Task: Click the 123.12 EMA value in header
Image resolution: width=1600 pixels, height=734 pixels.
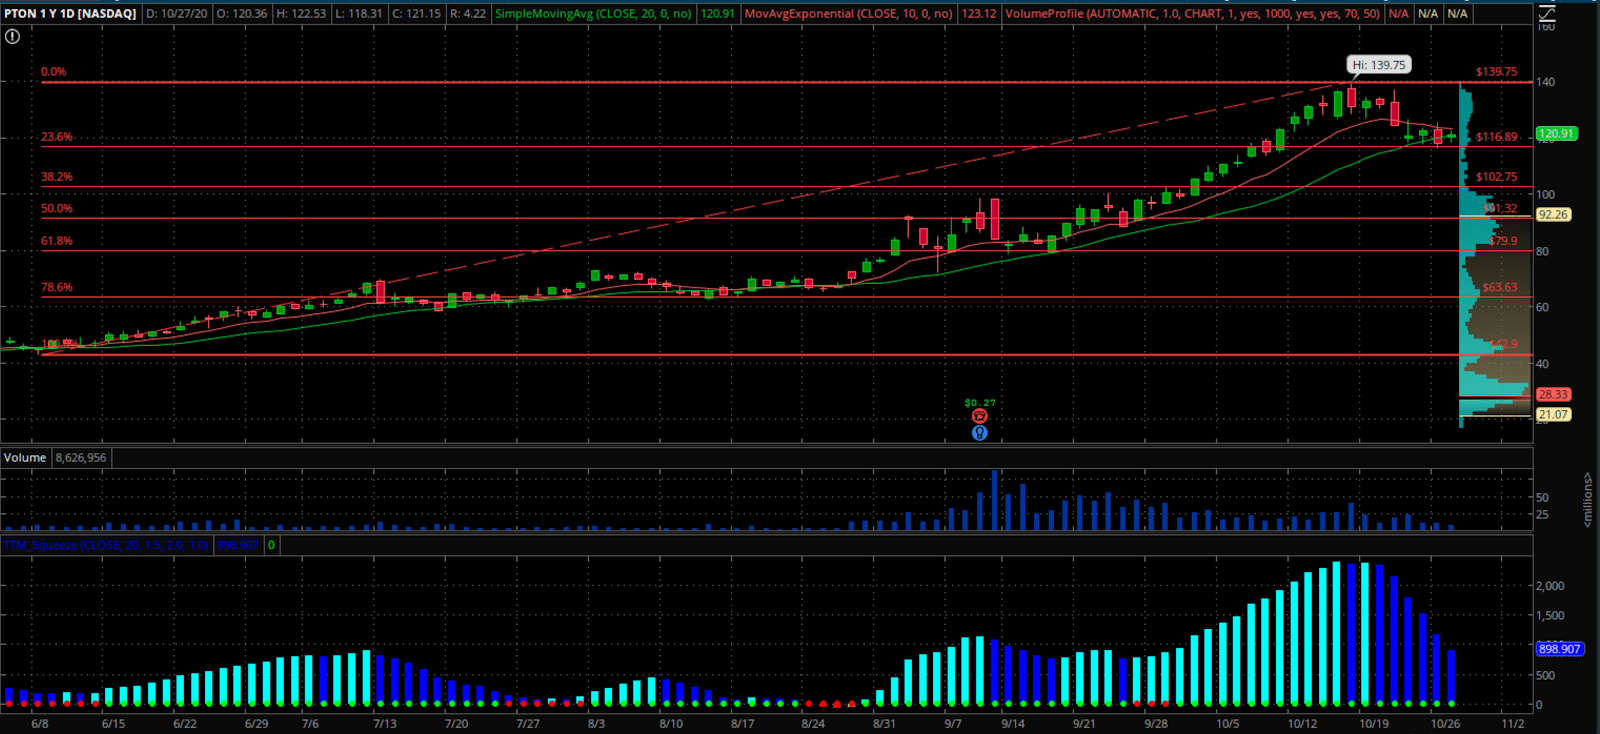Action: pyautogui.click(x=979, y=14)
